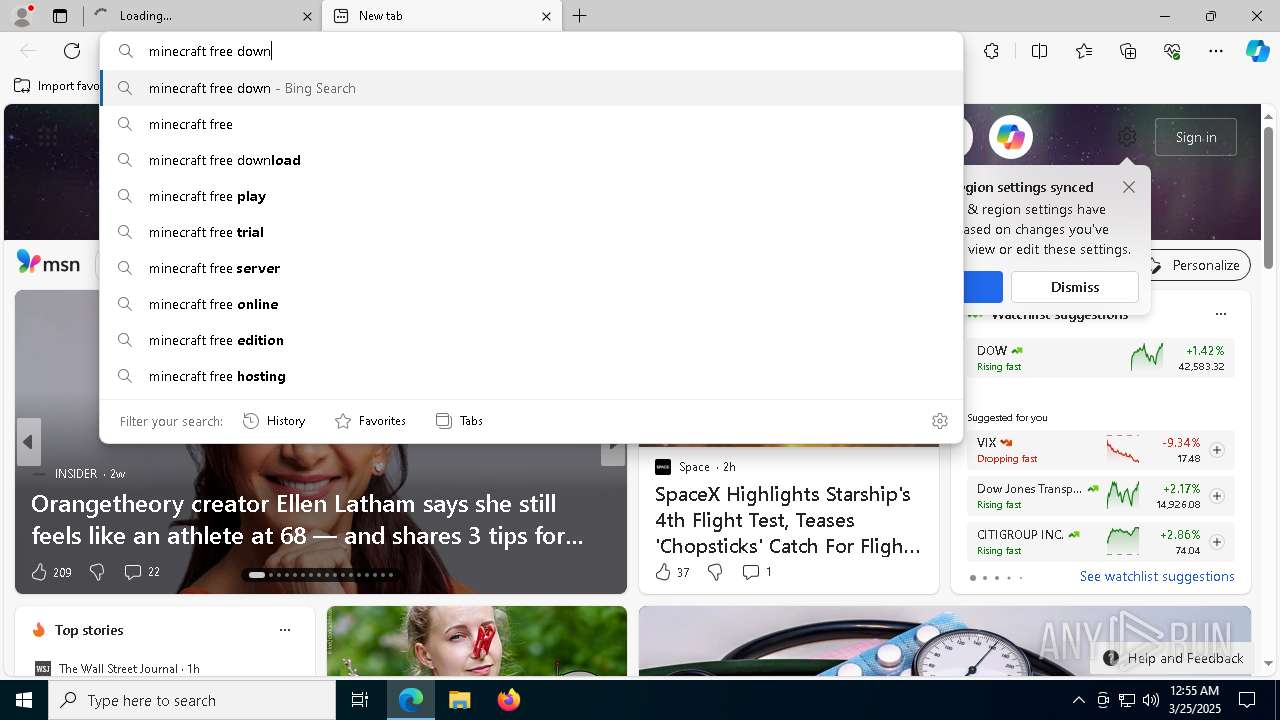Open the Personalize feed button
Screen dimensions: 1280x720
tap(1196, 265)
